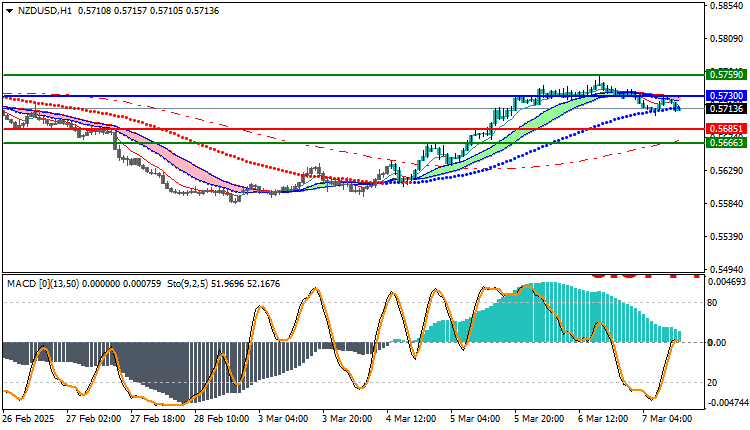
Task: Select the red horizontal line at 0.56851
Action: pos(354,129)
